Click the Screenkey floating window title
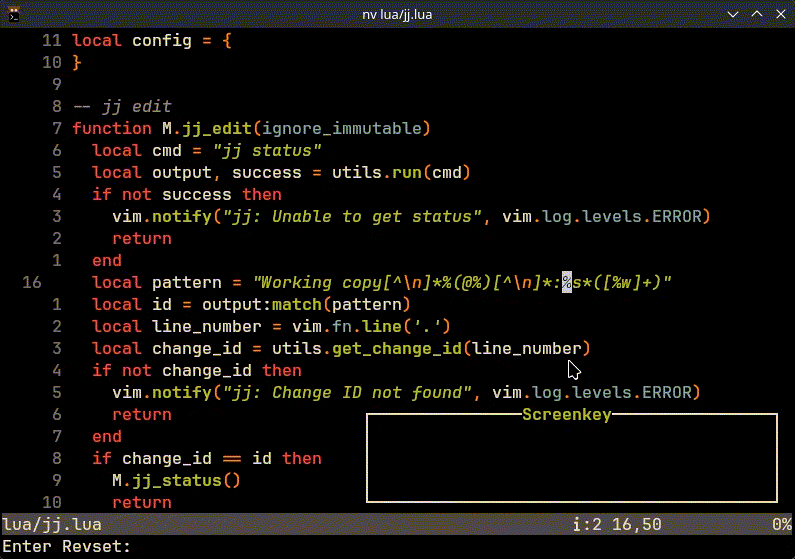 click(566, 414)
